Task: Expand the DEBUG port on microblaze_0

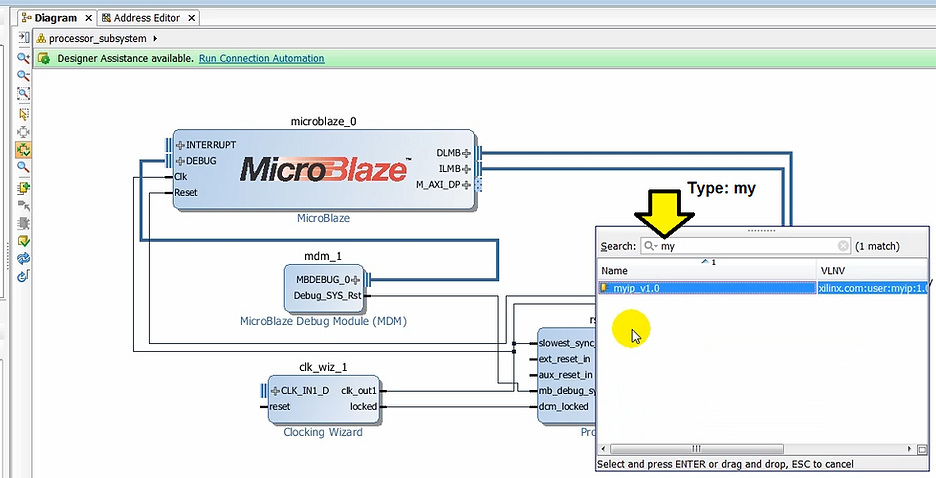Action: click(181, 161)
